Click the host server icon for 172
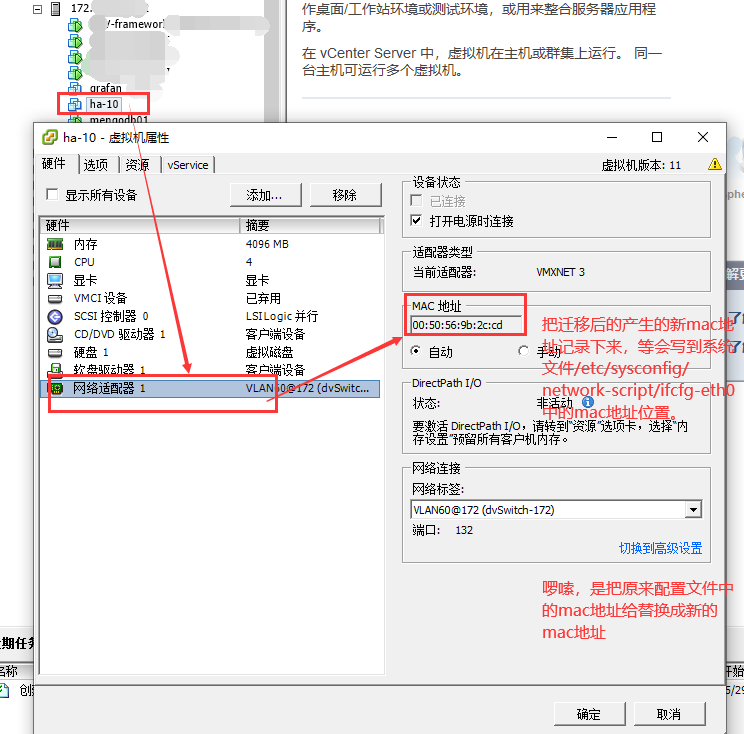The image size is (744, 734). (x=56, y=9)
